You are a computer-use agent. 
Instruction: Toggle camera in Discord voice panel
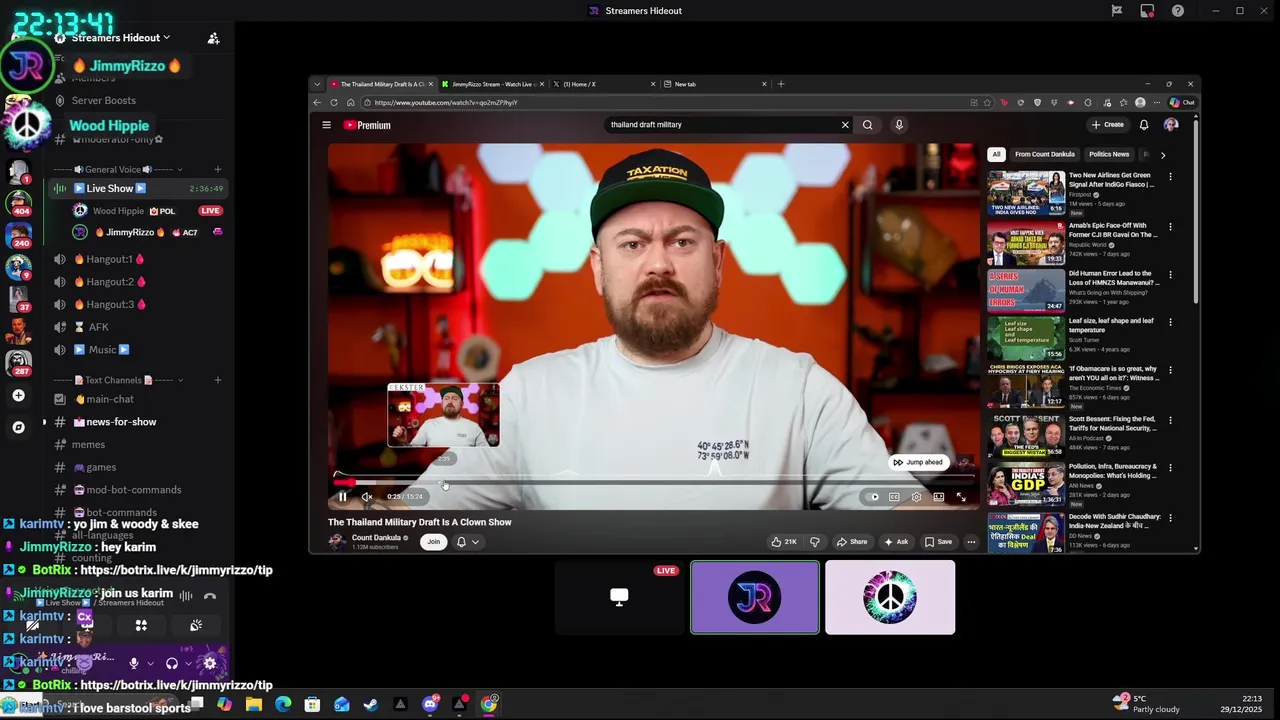(32, 626)
